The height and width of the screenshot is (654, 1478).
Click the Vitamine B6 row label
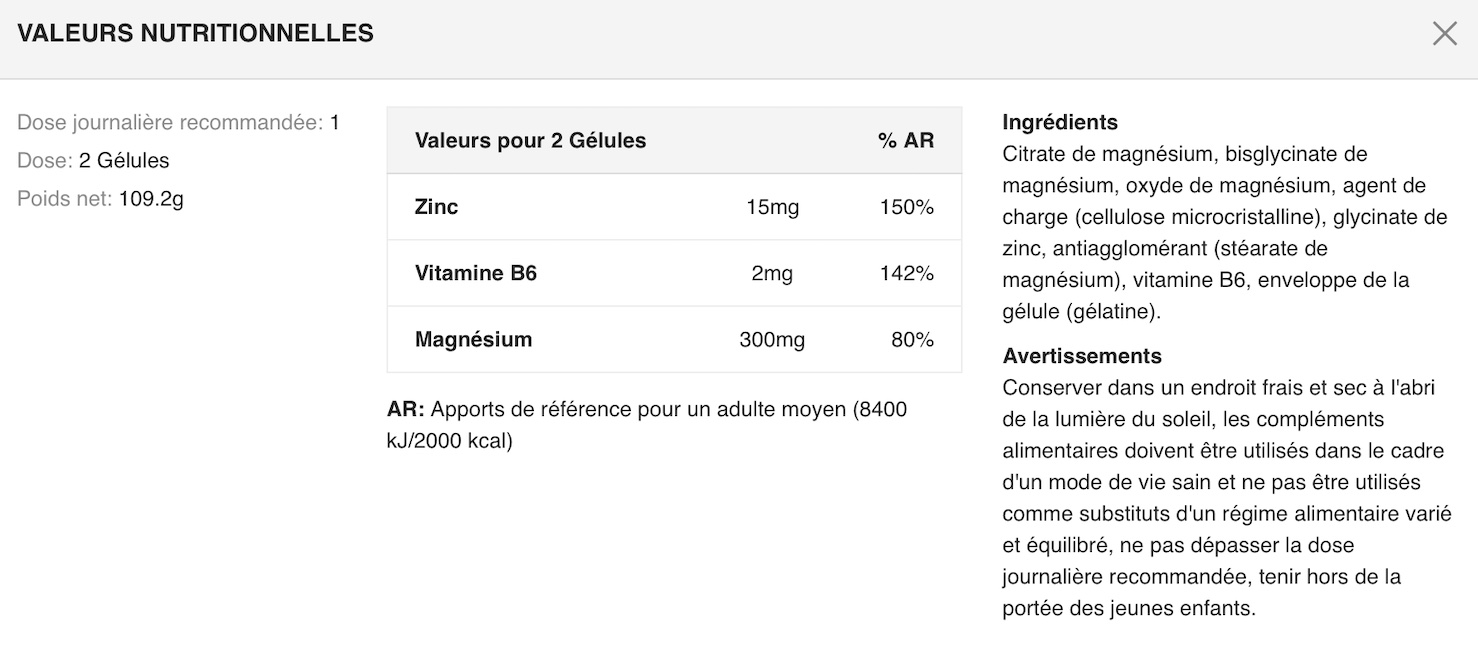click(476, 273)
